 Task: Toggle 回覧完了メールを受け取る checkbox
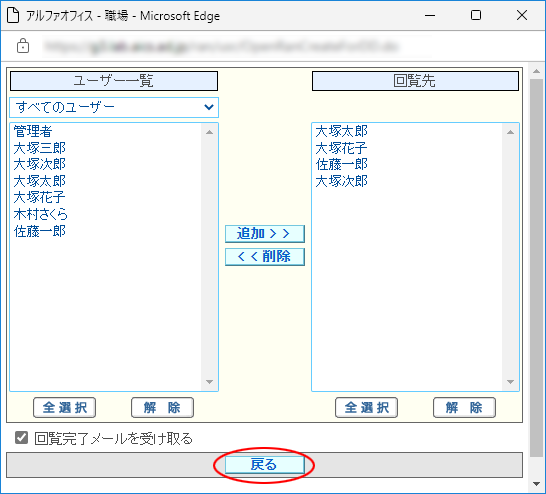[x=22, y=438]
